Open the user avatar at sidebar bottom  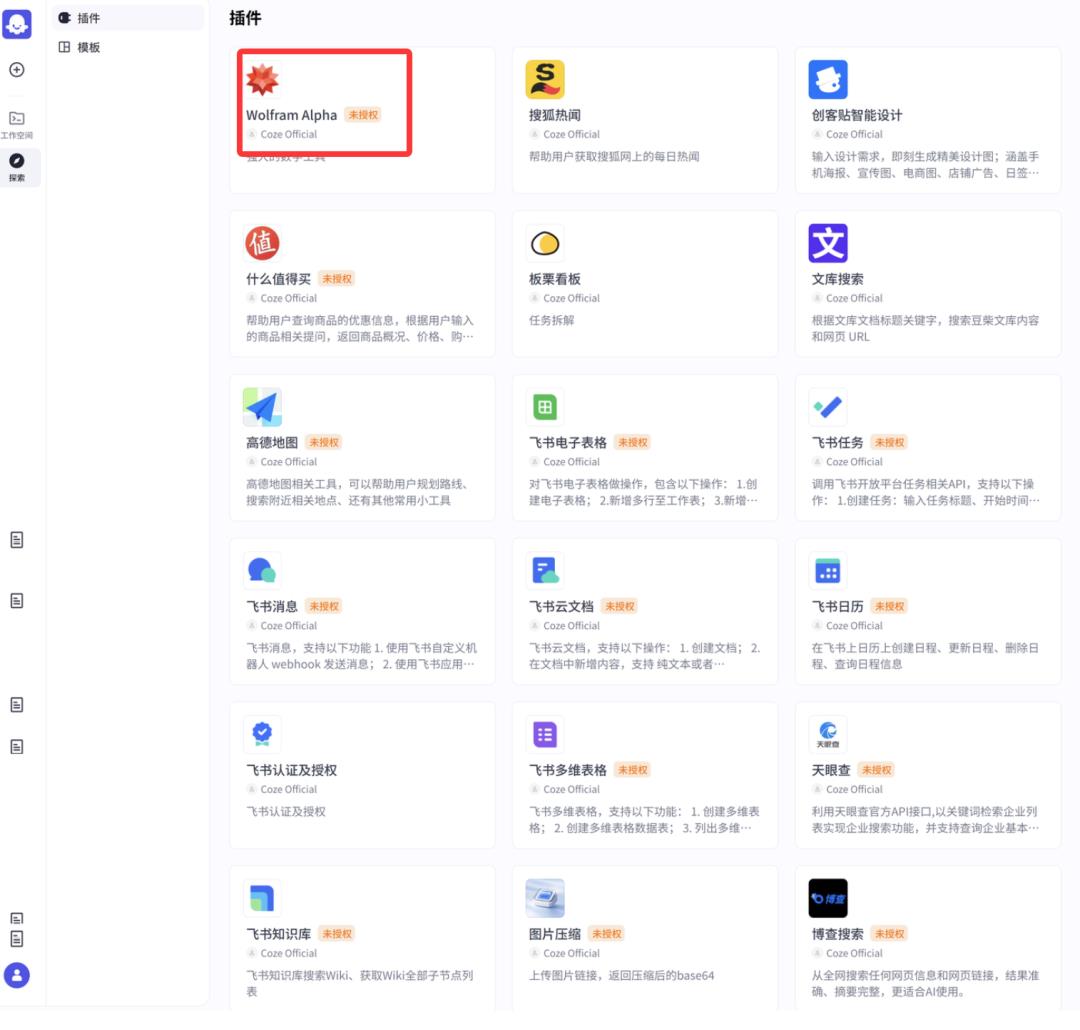[x=17, y=975]
